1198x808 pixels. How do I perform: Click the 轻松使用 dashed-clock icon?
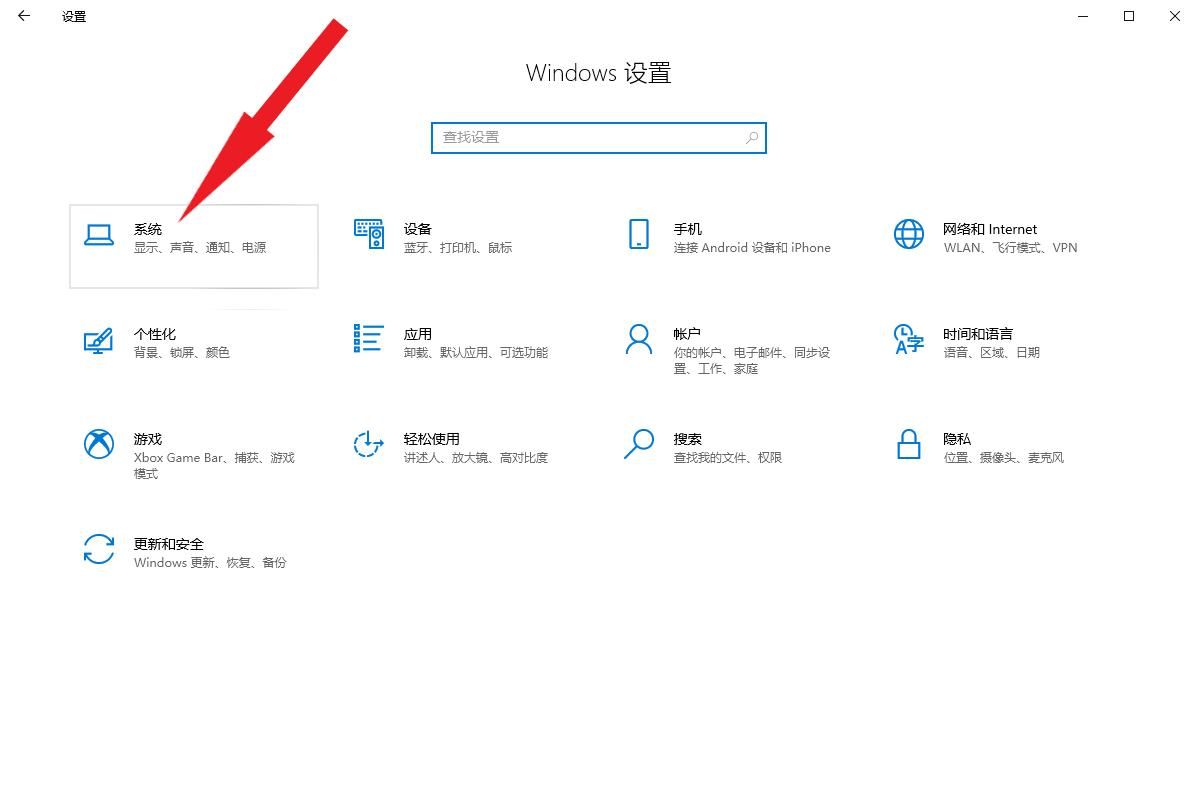[x=368, y=444]
